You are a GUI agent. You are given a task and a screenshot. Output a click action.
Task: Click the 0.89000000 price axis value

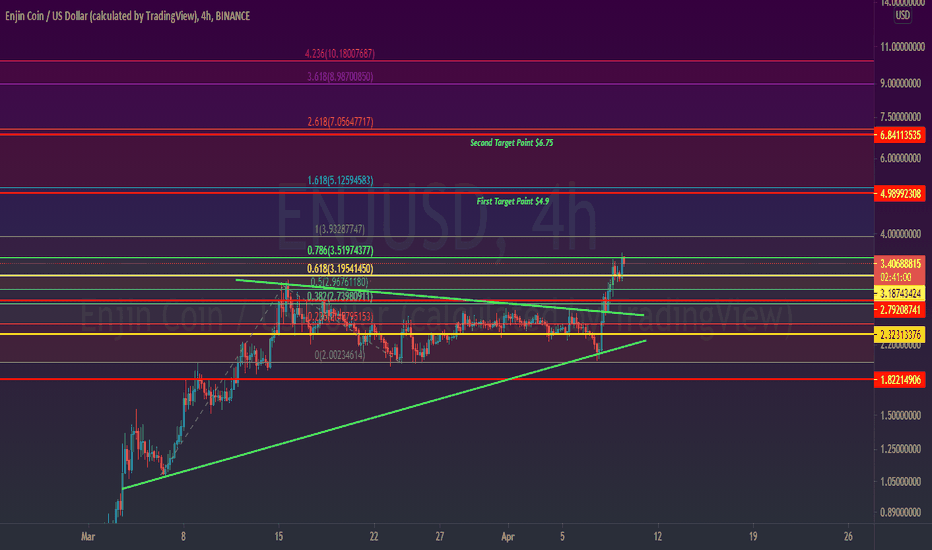(x=902, y=512)
